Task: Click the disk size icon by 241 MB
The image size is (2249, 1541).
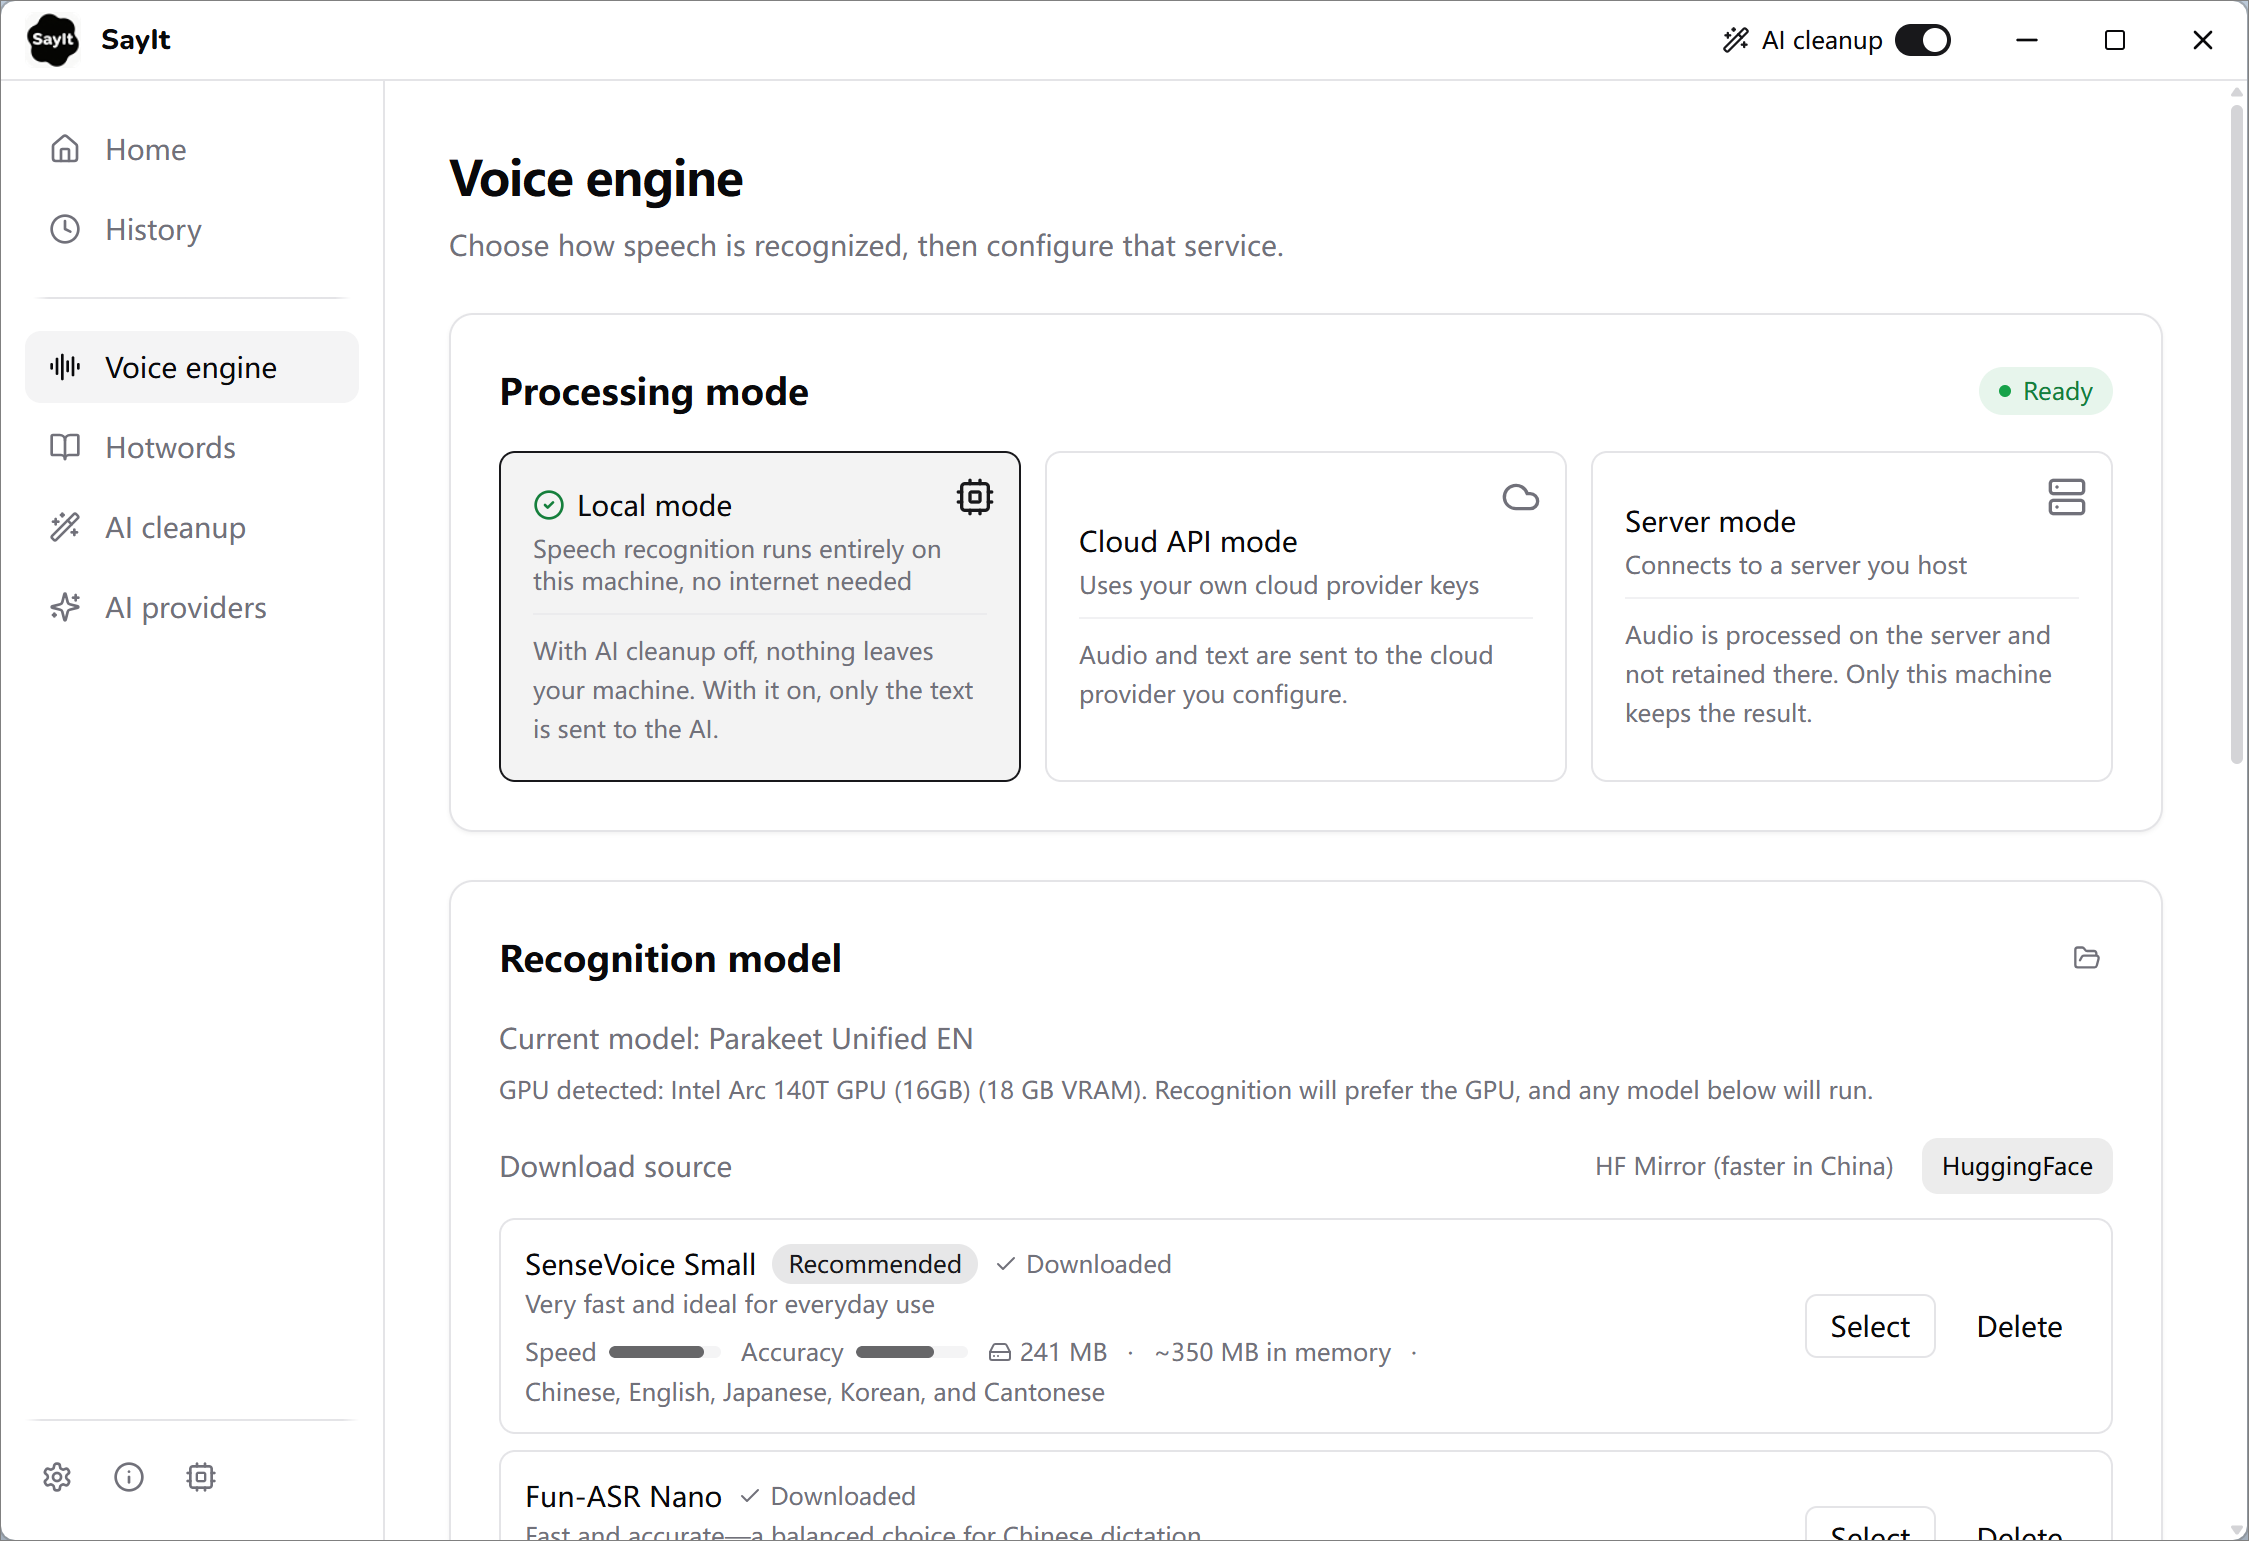Action: pos(1000,1352)
